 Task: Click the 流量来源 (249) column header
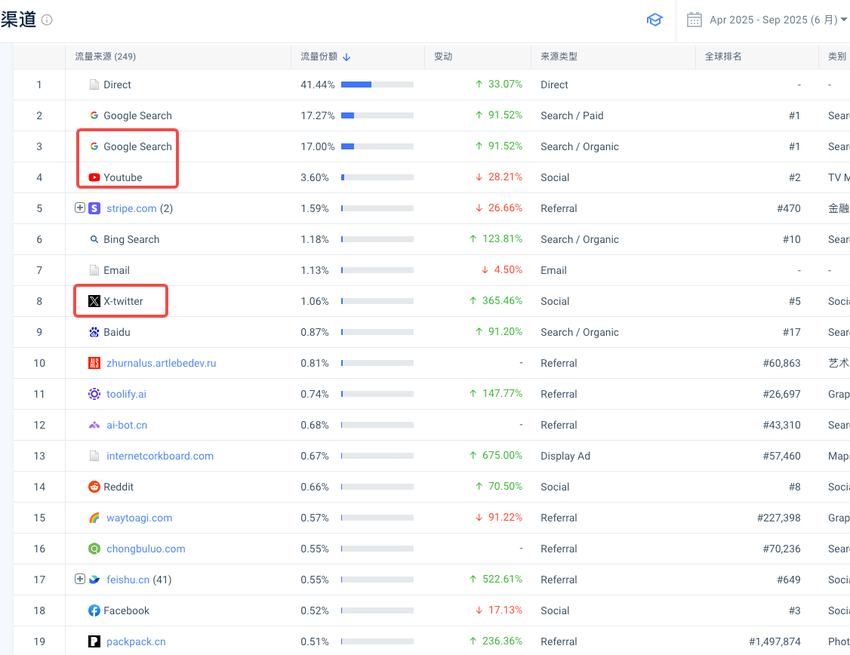click(x=105, y=56)
